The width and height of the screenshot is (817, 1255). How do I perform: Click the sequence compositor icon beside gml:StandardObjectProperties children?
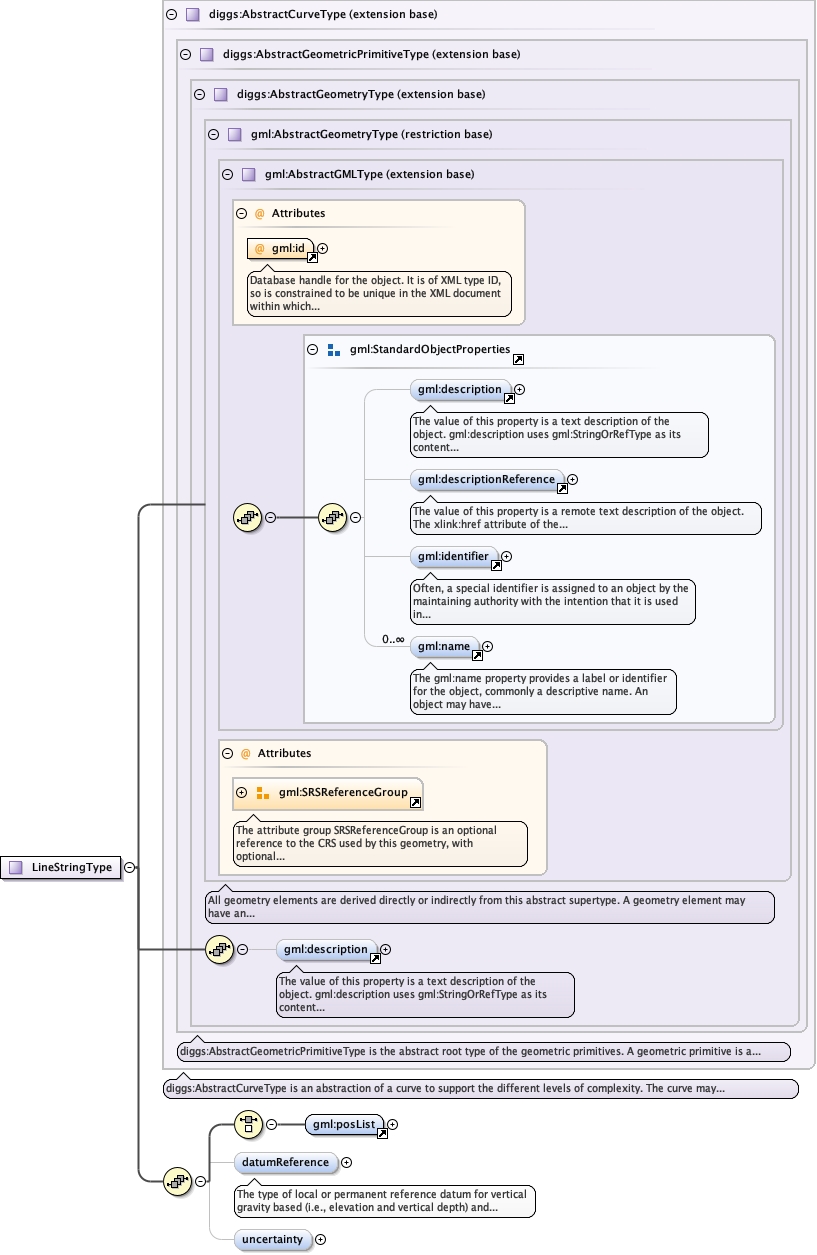coord(331,517)
